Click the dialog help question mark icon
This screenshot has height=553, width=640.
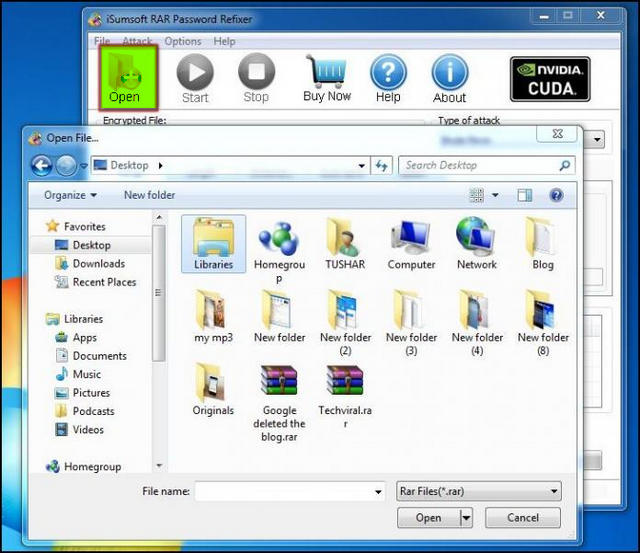pyautogui.click(x=557, y=195)
